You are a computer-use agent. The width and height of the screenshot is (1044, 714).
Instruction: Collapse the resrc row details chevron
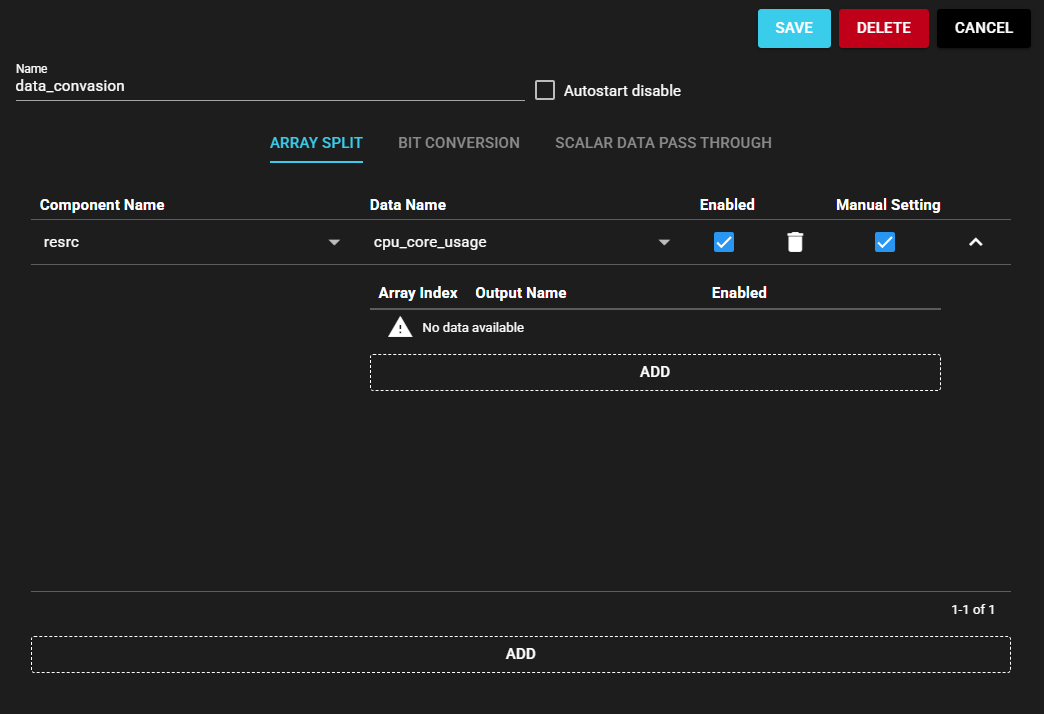pos(975,242)
